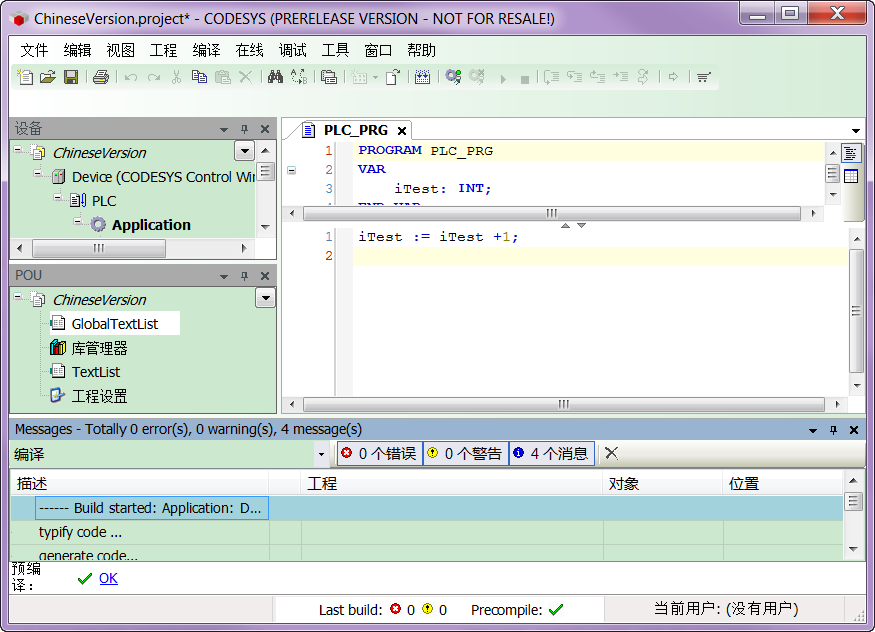Collapse the VAR block in declaration editor
The height and width of the screenshot is (632, 875).
291,170
